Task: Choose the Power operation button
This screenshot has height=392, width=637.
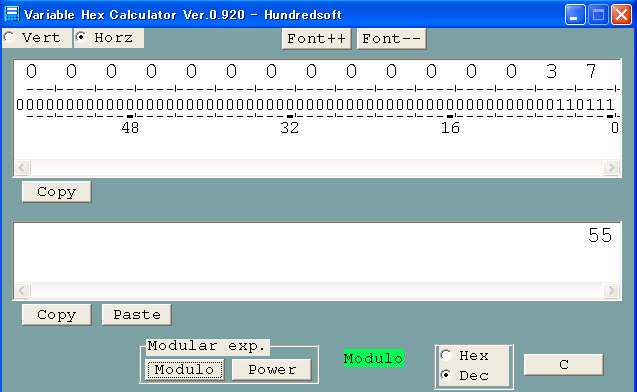Action: [272, 370]
